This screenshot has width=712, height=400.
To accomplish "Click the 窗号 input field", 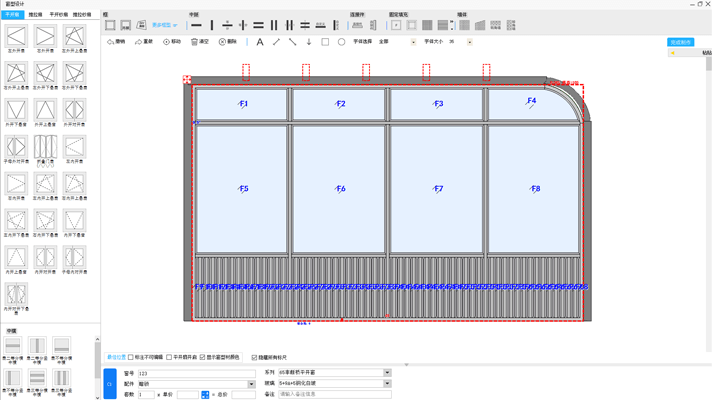I will 196,373.
